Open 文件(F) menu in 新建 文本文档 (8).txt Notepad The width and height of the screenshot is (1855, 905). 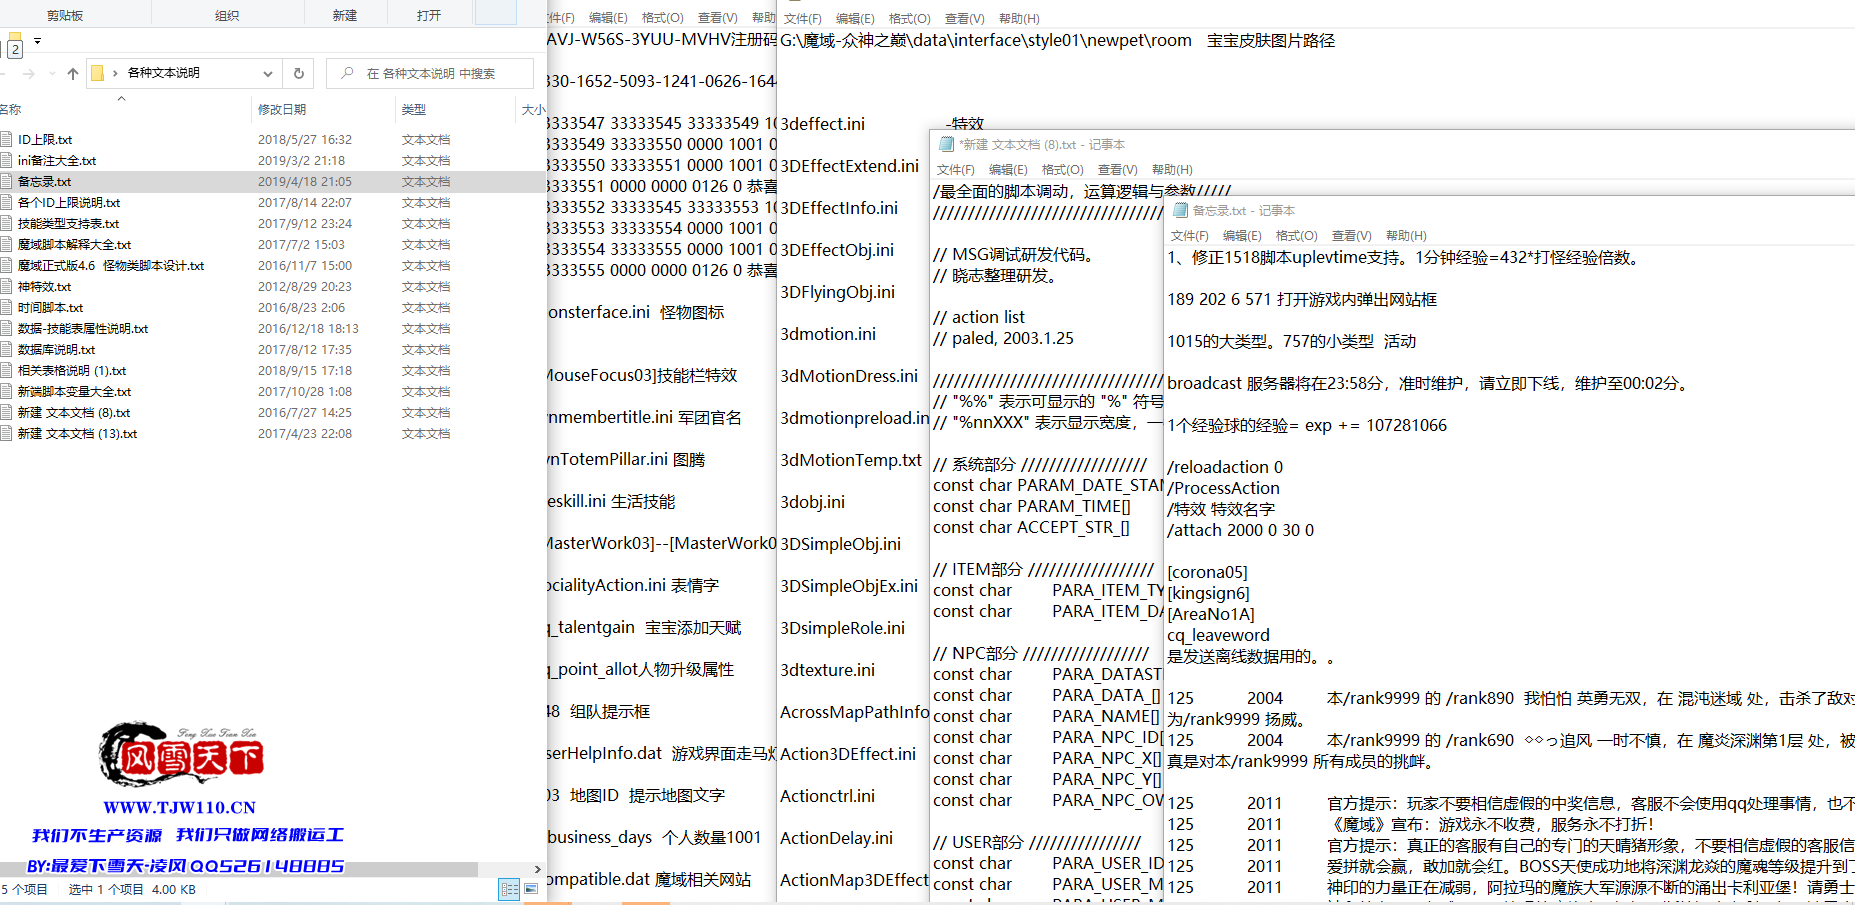pyautogui.click(x=955, y=170)
